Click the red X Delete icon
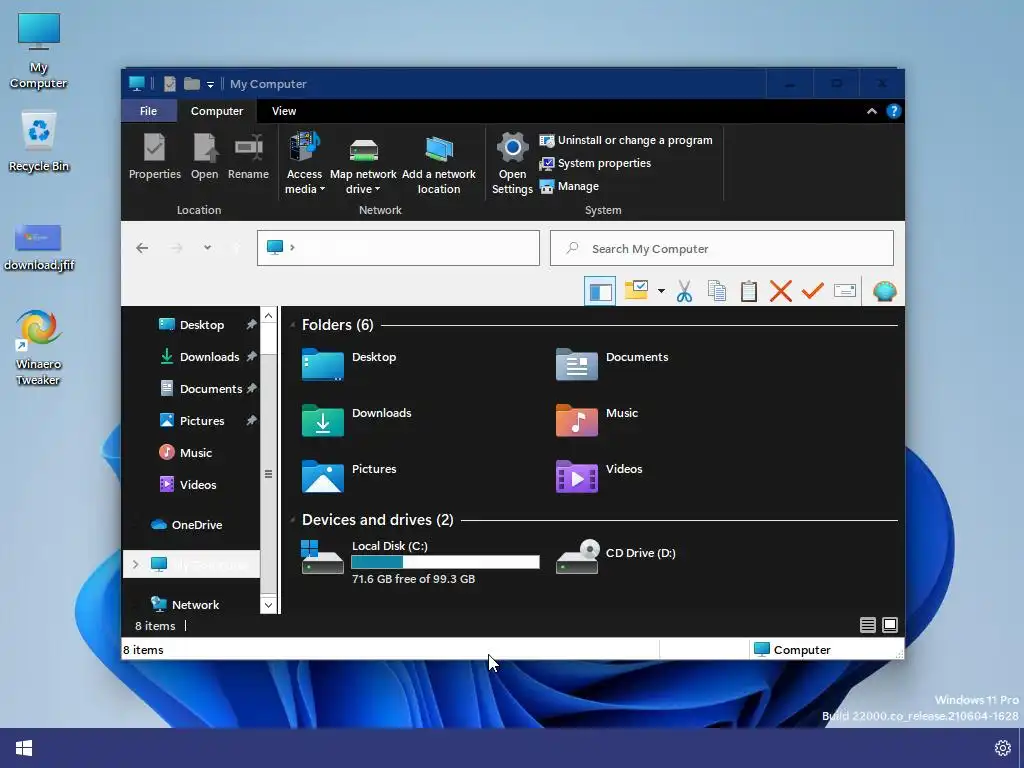The height and width of the screenshot is (768, 1024). tap(780, 291)
